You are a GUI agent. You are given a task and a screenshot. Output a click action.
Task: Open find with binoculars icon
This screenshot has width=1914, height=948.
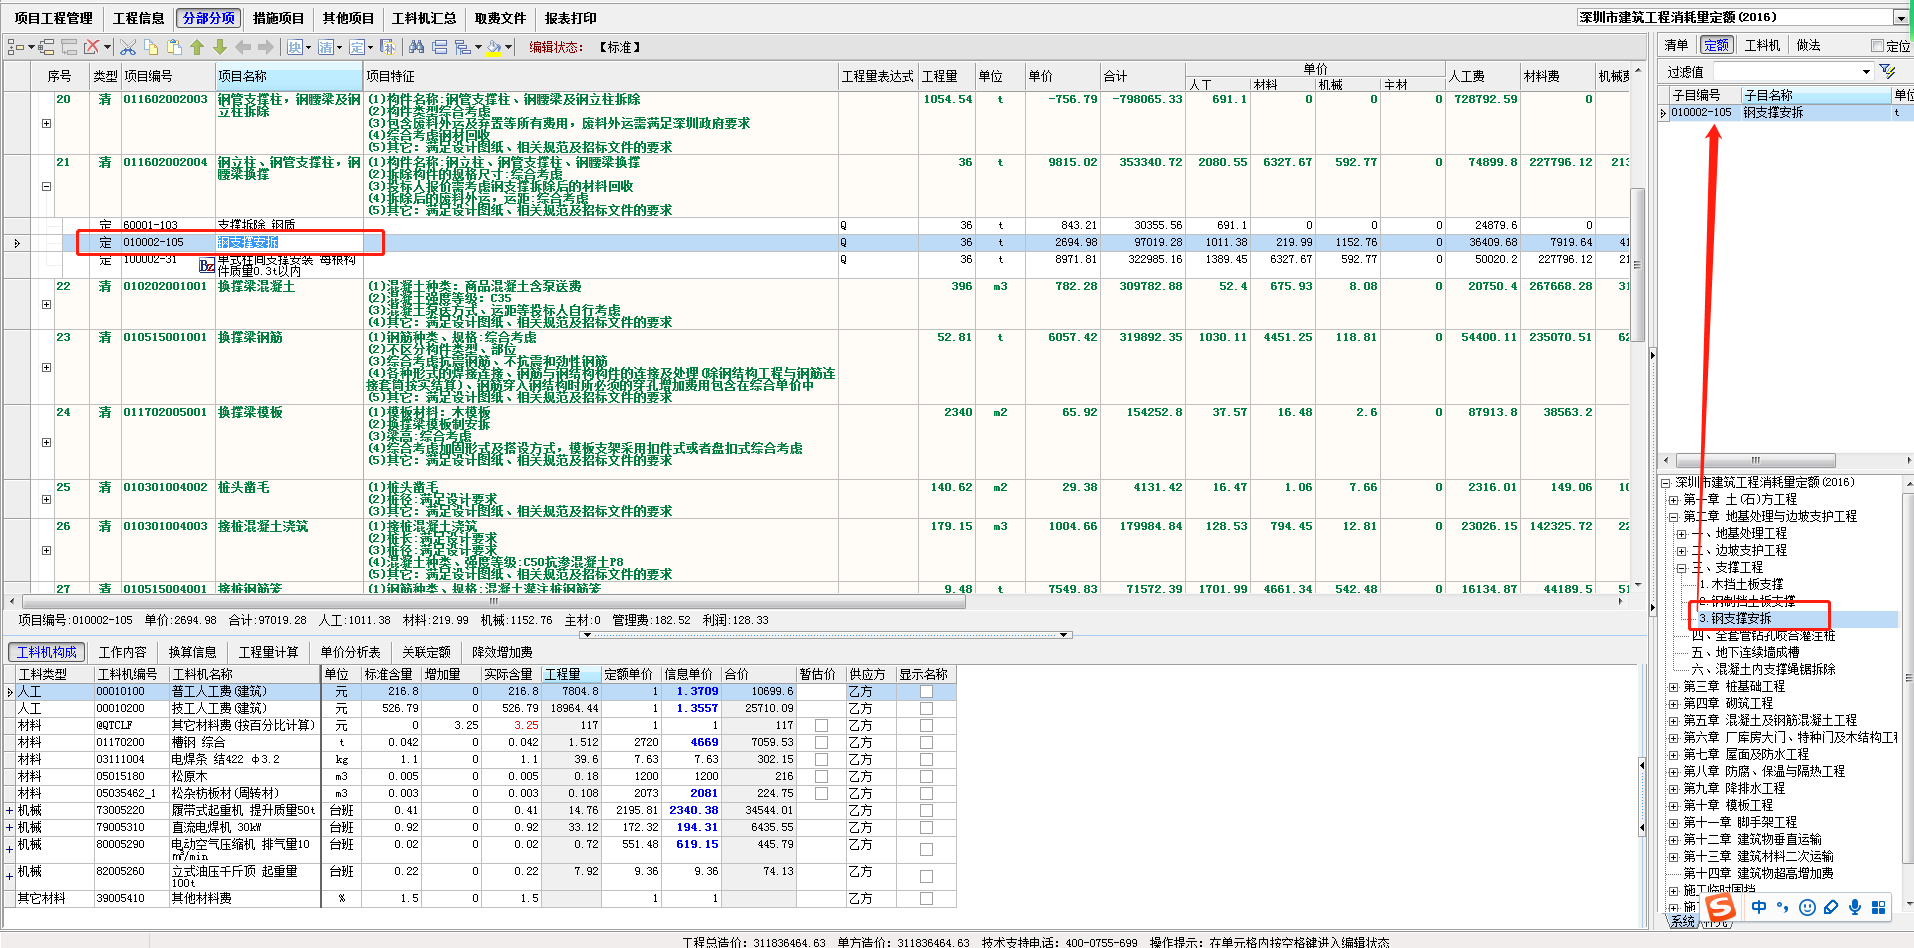pos(416,47)
